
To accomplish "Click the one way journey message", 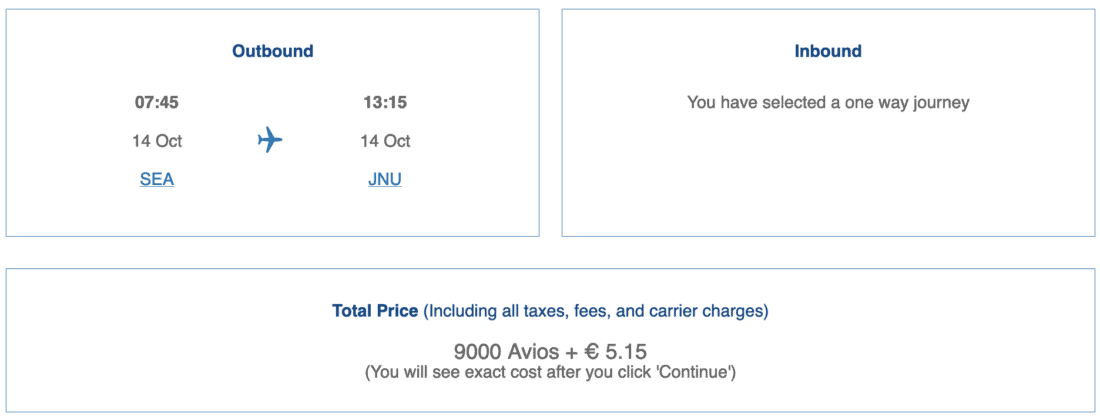I will tap(828, 102).
